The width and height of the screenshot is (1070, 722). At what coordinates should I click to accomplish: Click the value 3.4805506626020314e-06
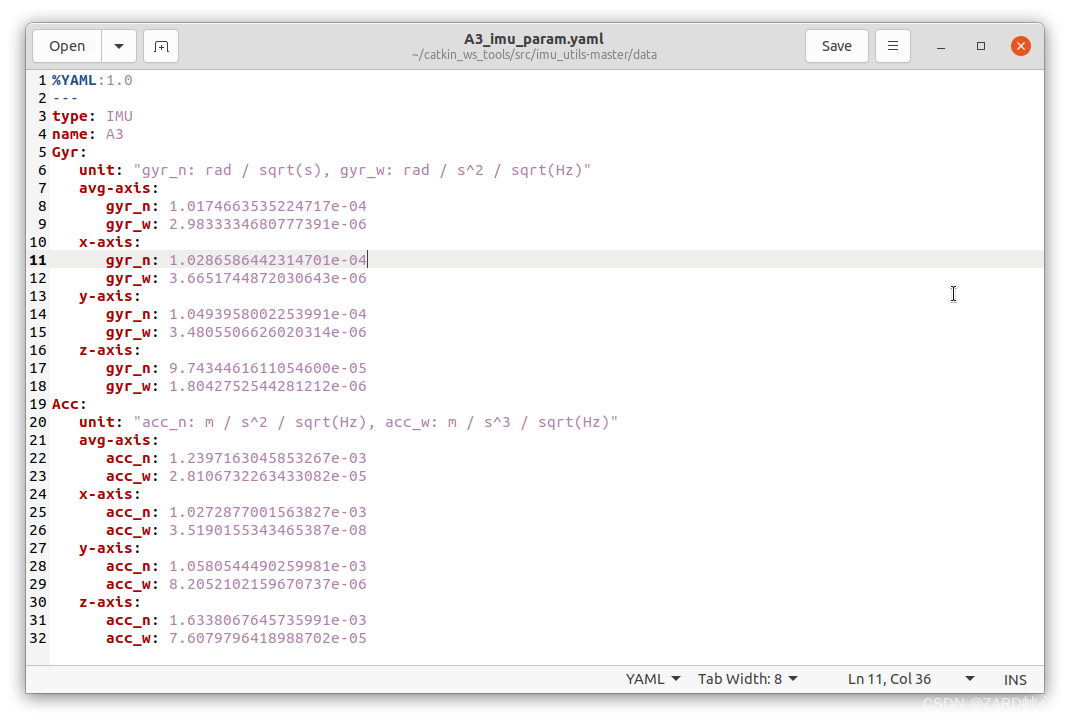268,332
